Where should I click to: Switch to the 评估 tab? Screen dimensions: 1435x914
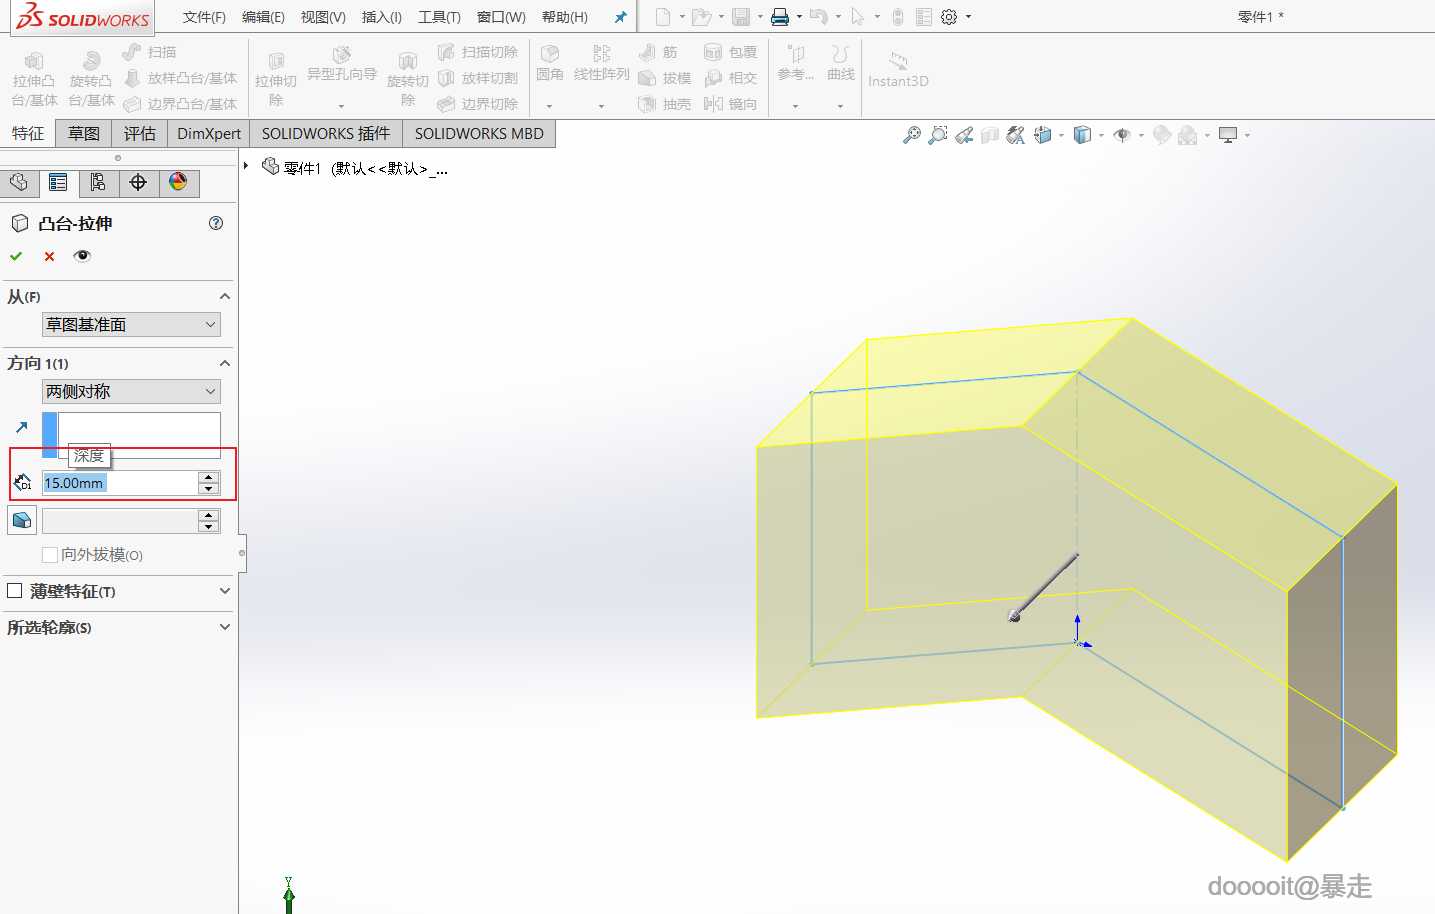140,133
